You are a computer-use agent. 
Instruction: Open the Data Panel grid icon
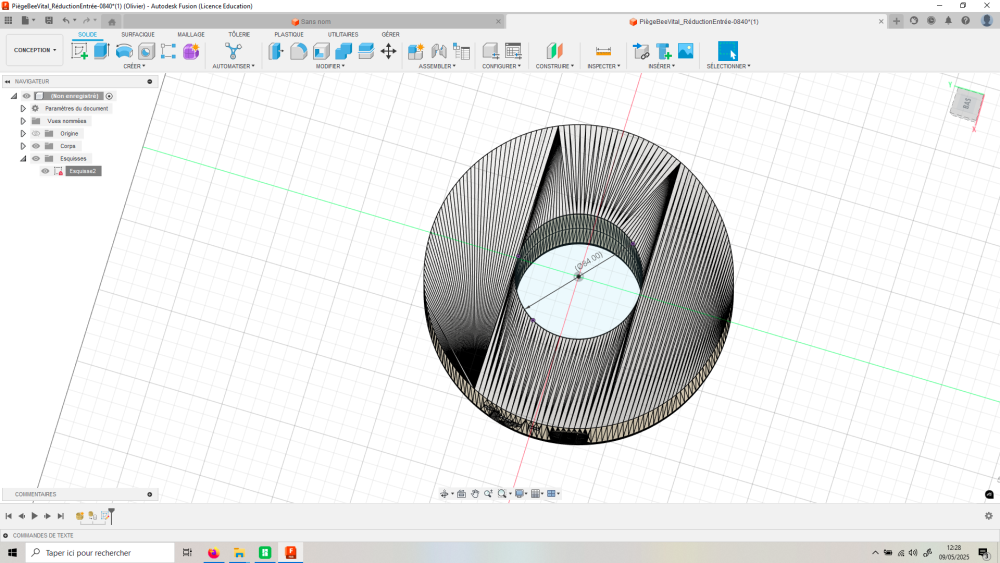[x=8, y=20]
